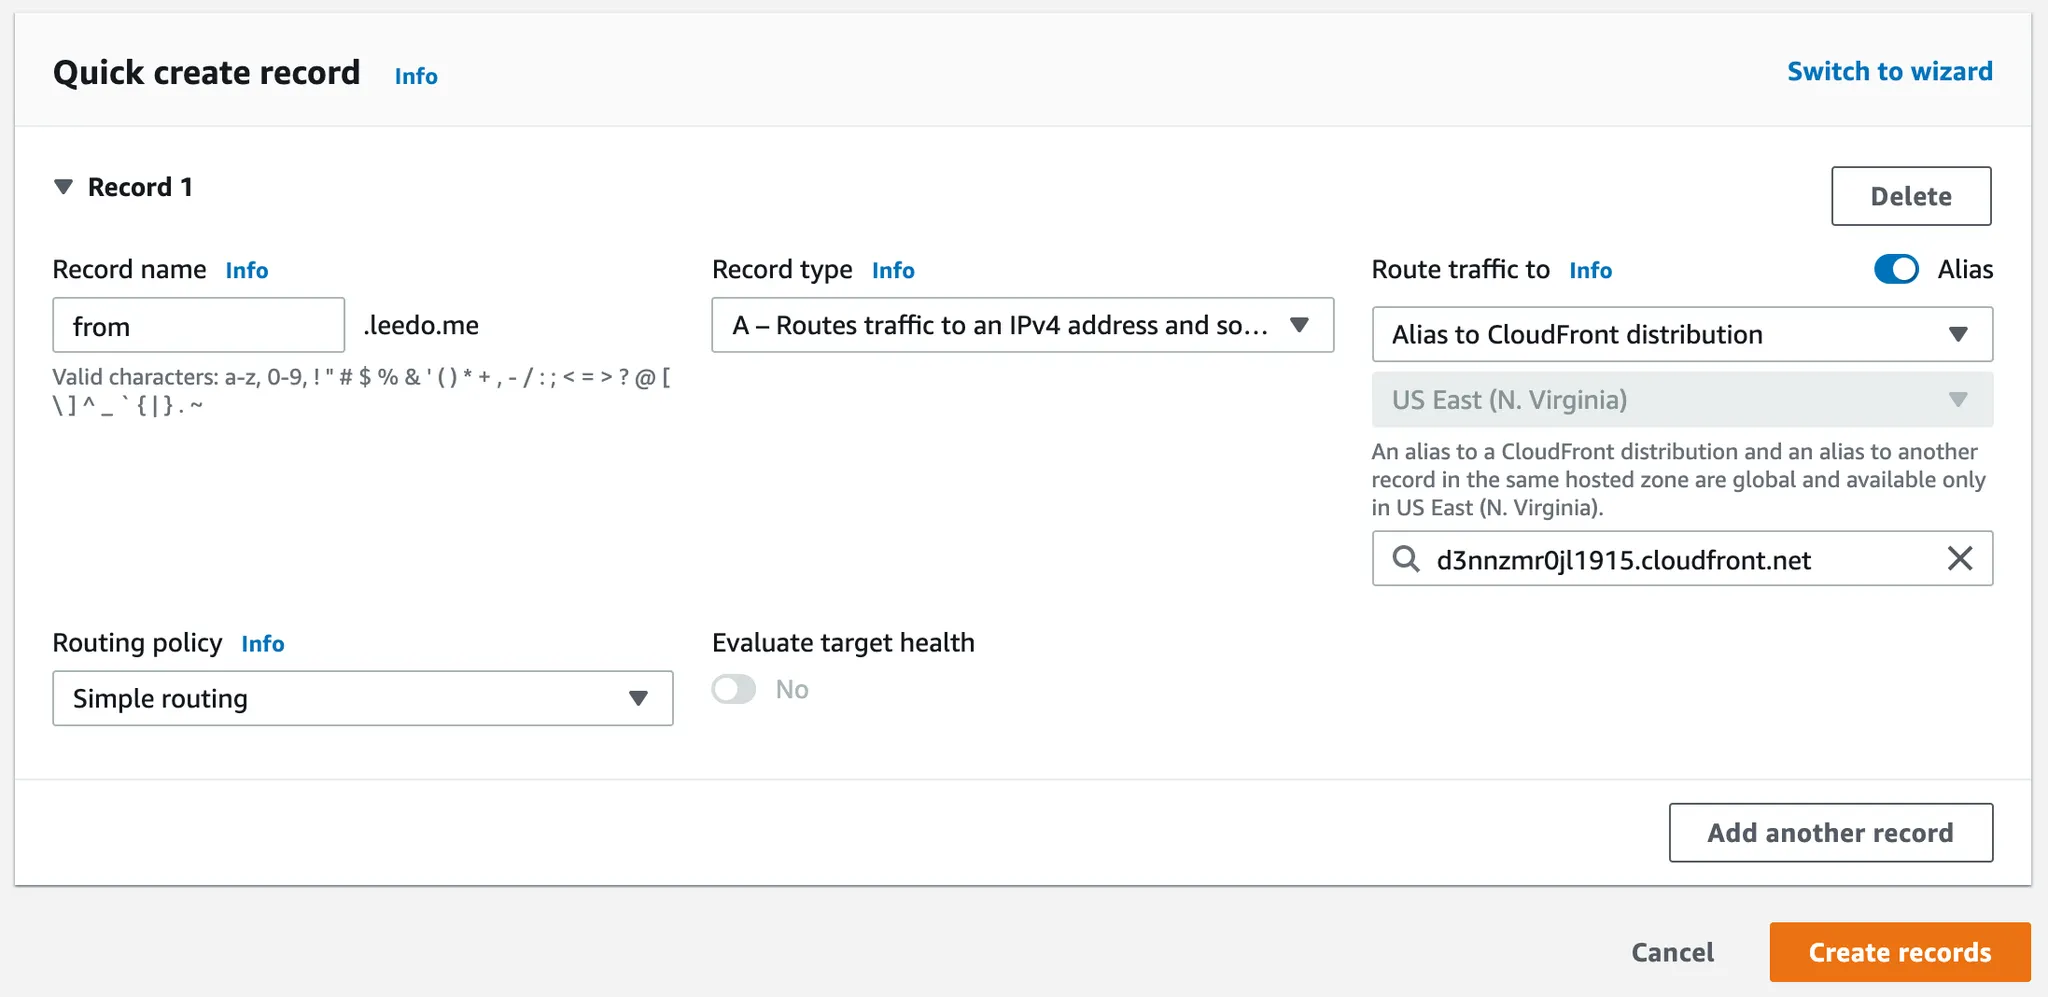Image resolution: width=2048 pixels, height=997 pixels.
Task: Turn off the Alias toggle
Action: tap(1896, 269)
